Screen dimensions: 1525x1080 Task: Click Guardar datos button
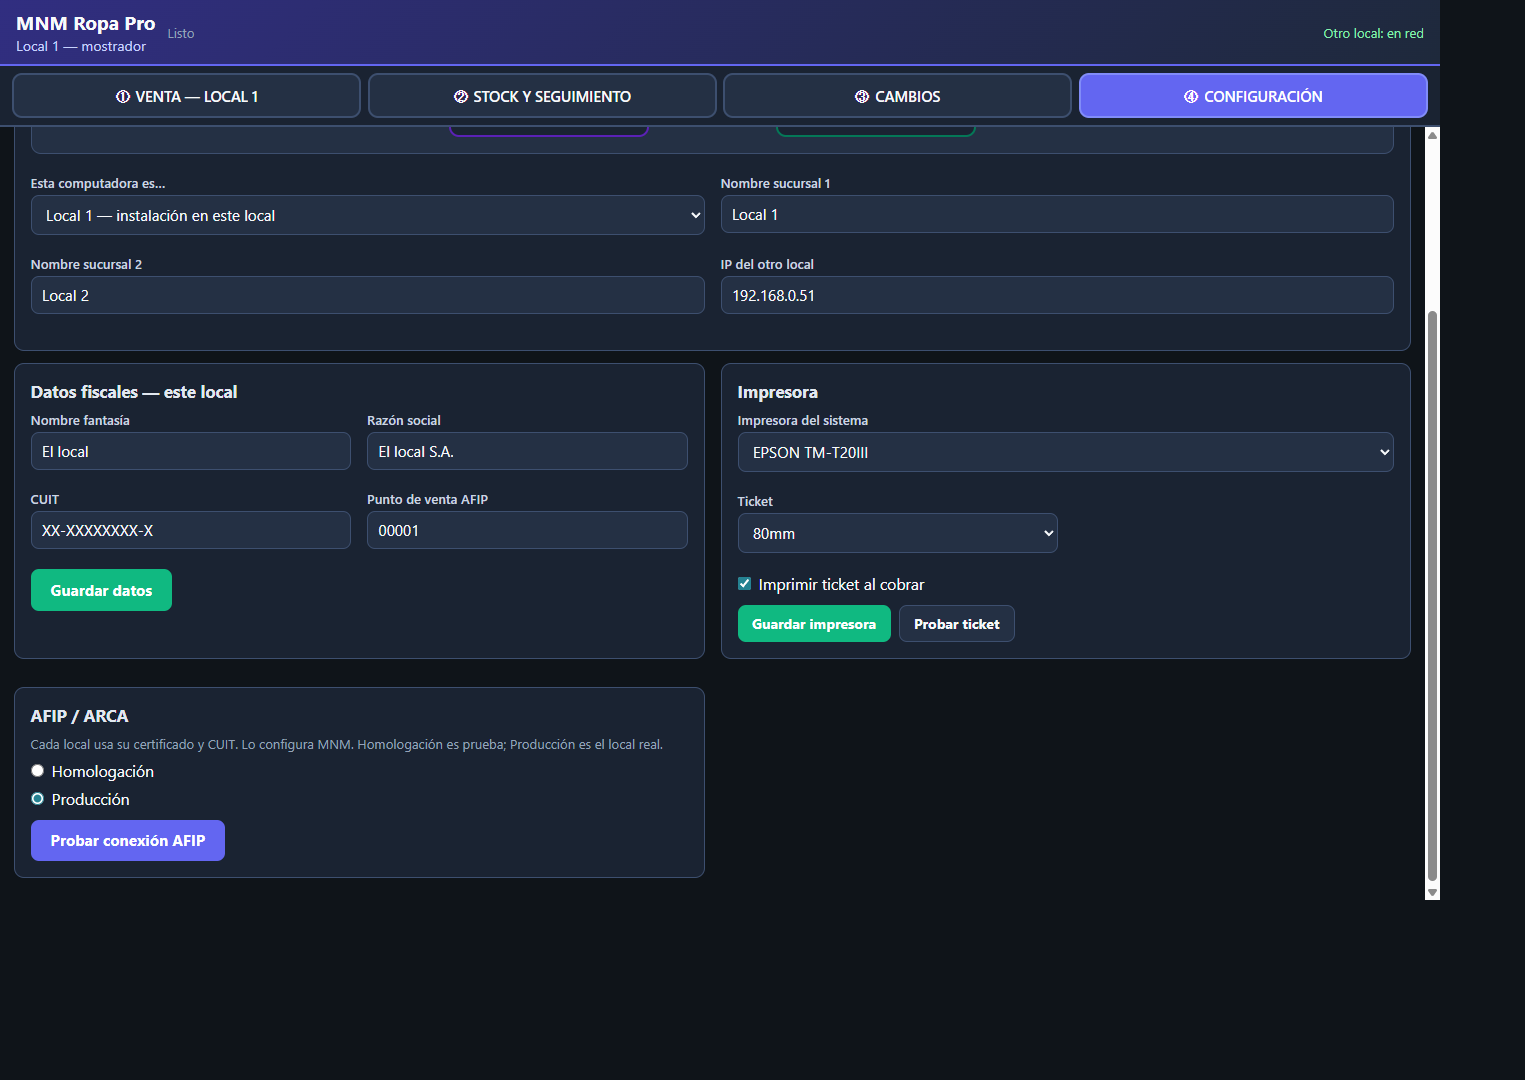[101, 590]
